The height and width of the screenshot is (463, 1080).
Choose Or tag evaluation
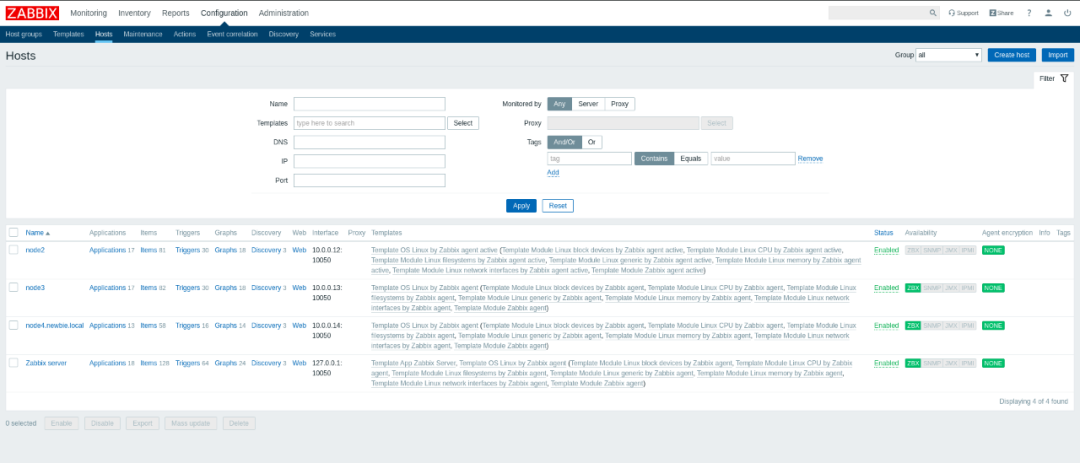tap(592, 142)
